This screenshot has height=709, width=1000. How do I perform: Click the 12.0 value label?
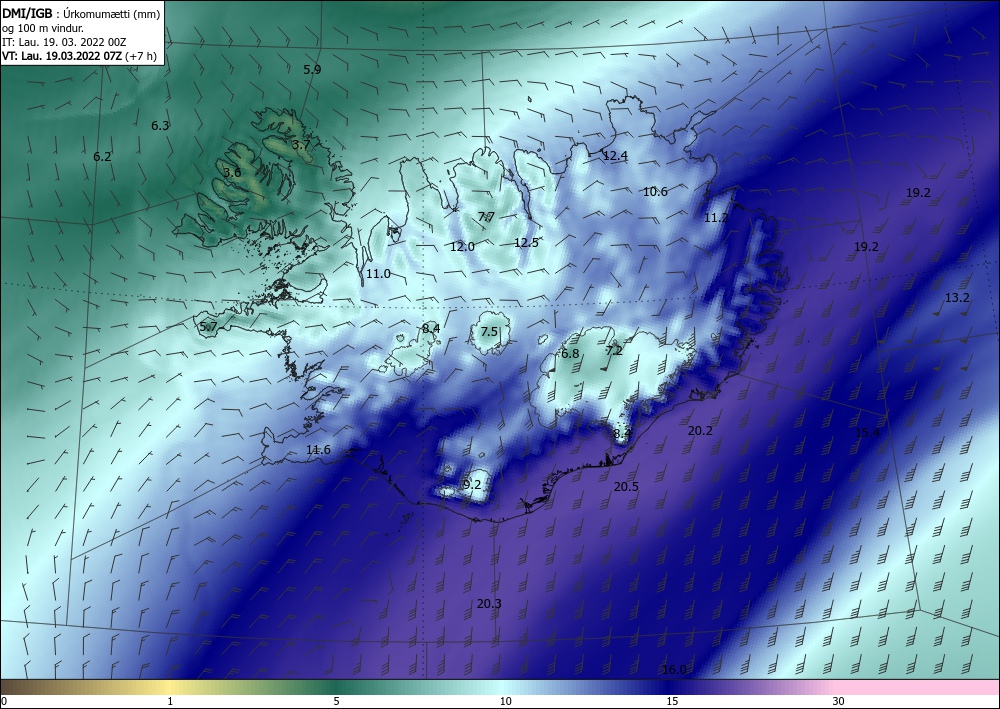point(462,247)
